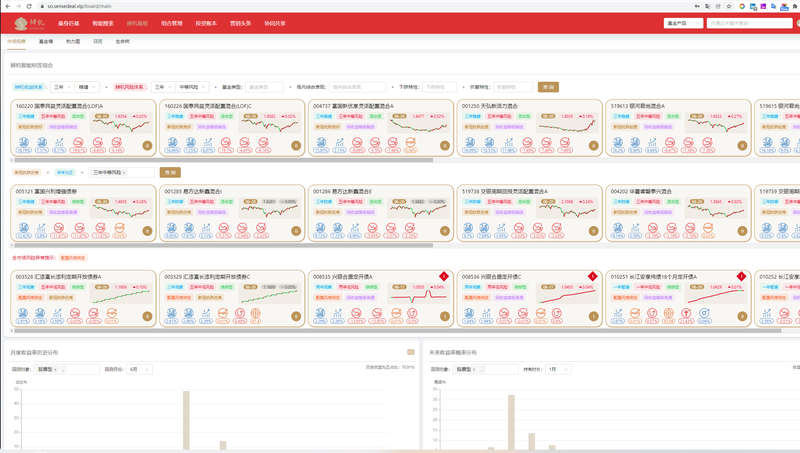Switch to the 基金墙 tab

[46, 41]
